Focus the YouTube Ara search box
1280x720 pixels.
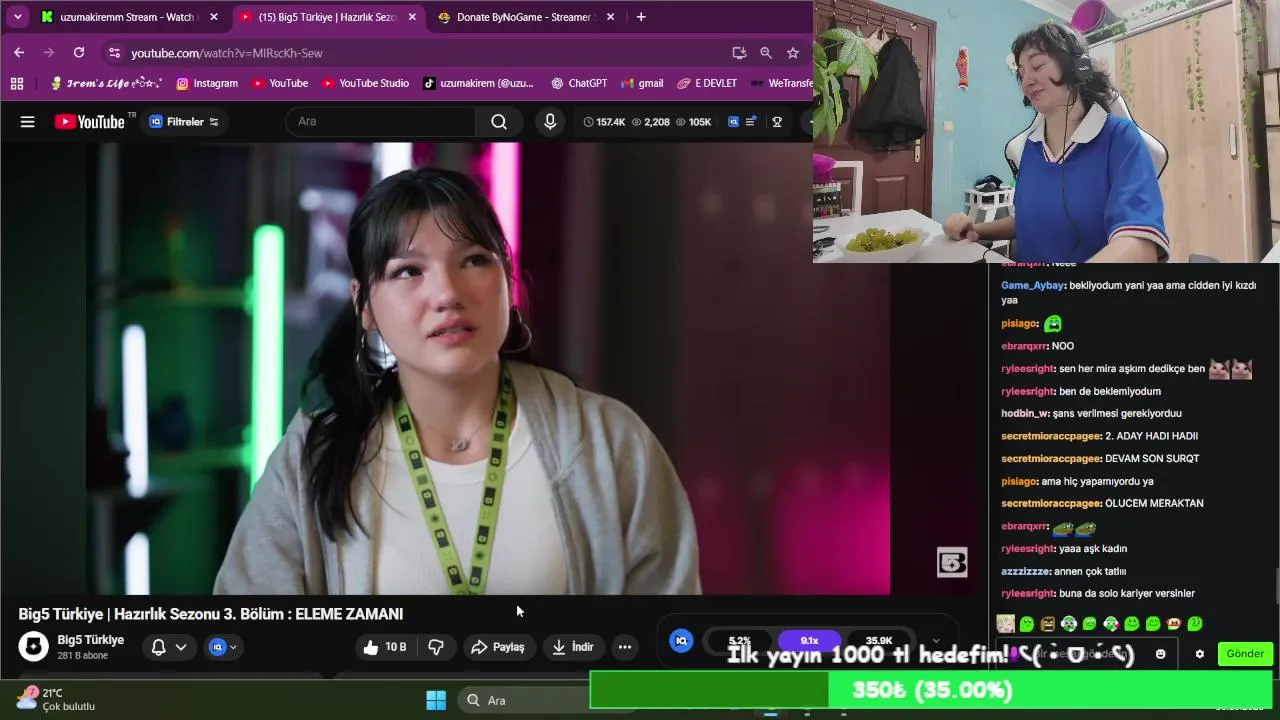381,121
